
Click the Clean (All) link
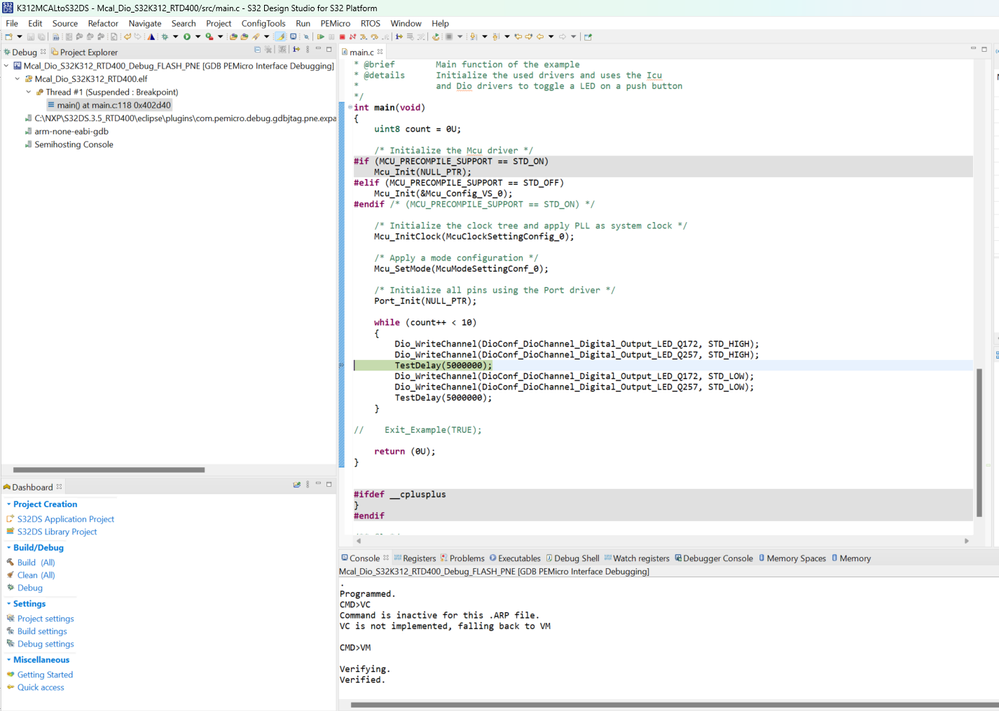pos(36,575)
